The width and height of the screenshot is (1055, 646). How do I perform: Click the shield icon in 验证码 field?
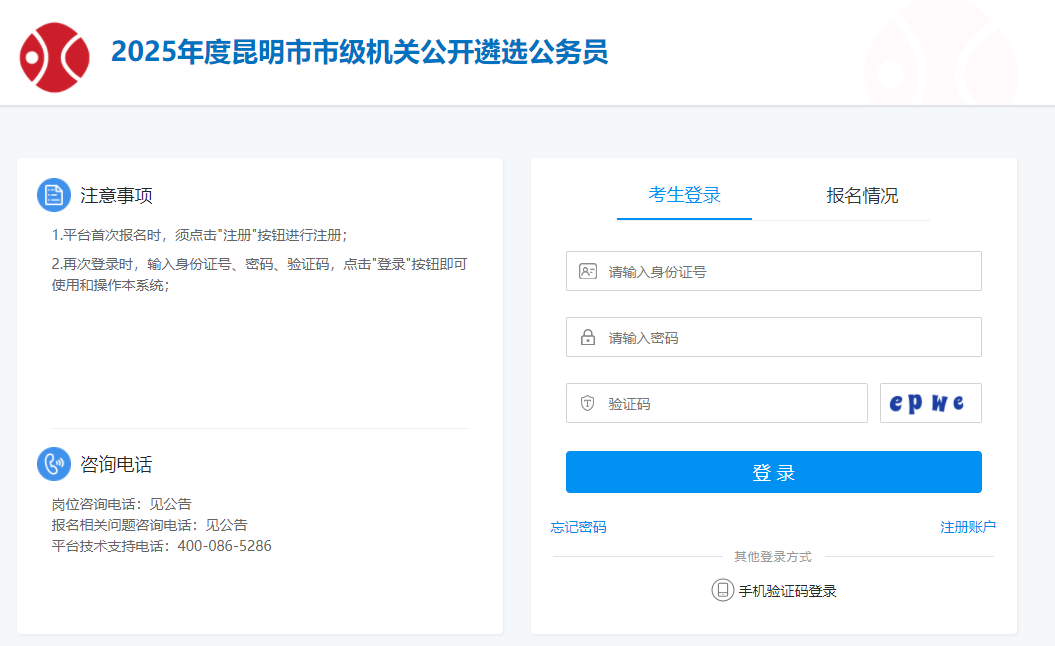pos(588,404)
